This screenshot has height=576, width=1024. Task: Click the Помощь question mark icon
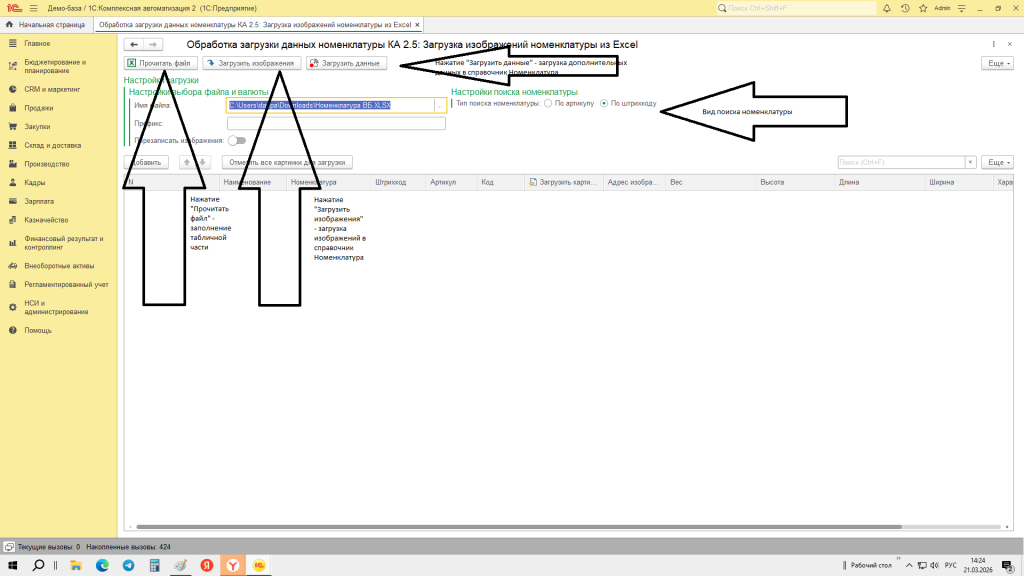click(x=12, y=330)
